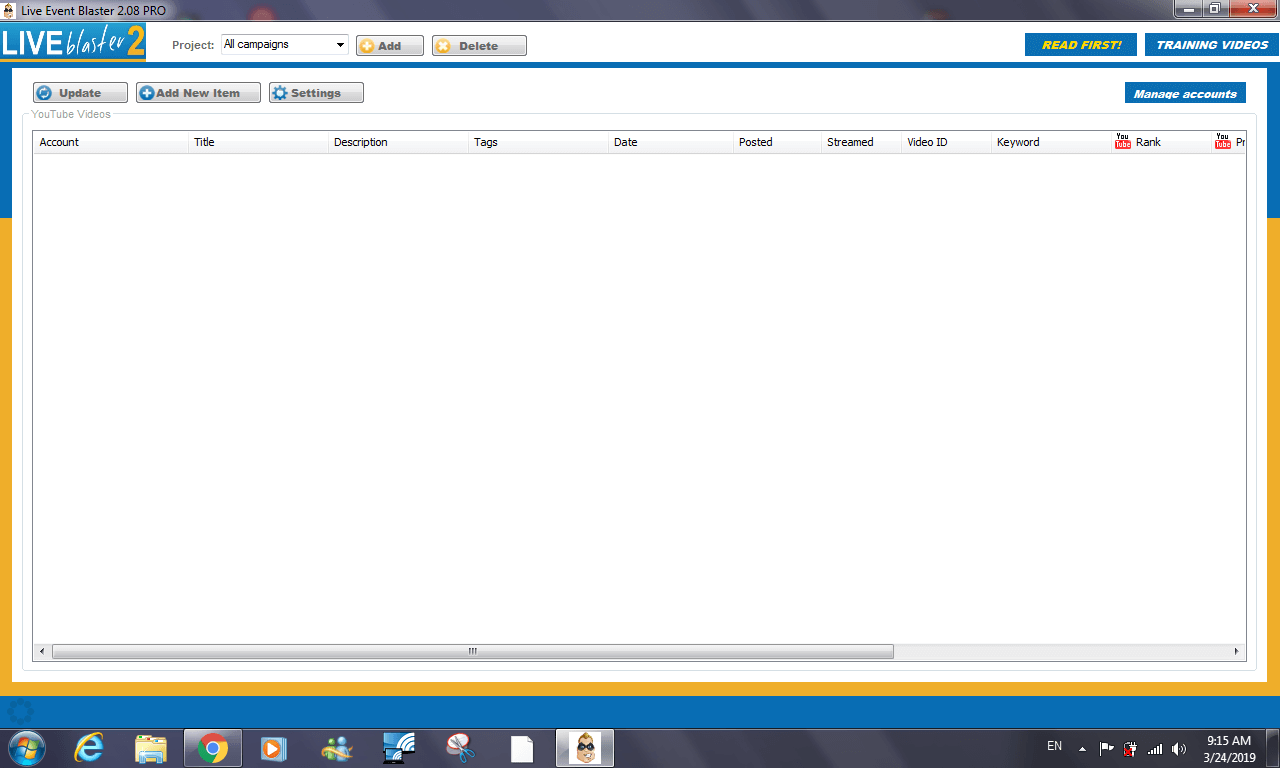Click the network signal tray icon
The height and width of the screenshot is (768, 1280).
[1155, 748]
